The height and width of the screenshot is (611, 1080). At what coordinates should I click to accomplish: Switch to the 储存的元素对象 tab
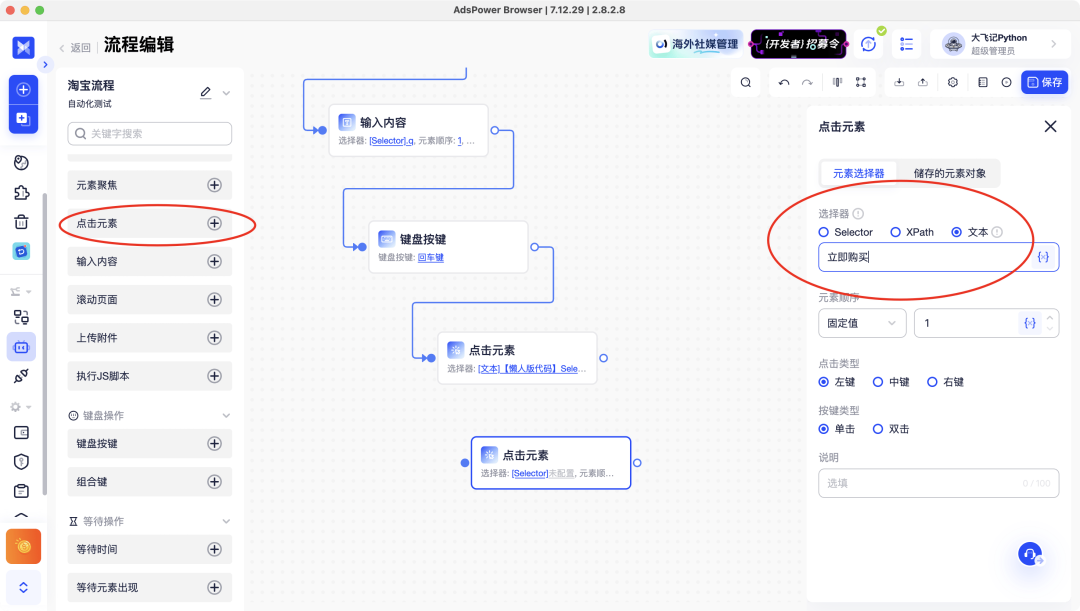(951, 173)
